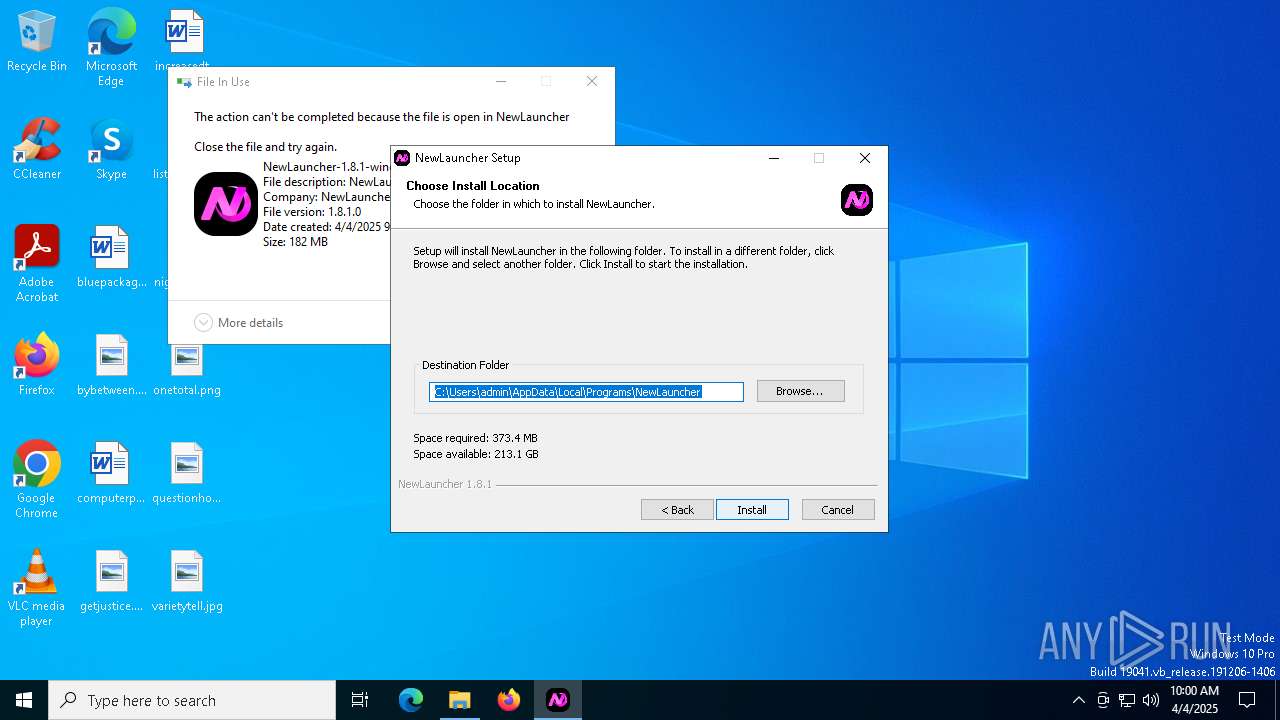
Task: Open the Recycle Bin desktop icon
Action: (37, 42)
